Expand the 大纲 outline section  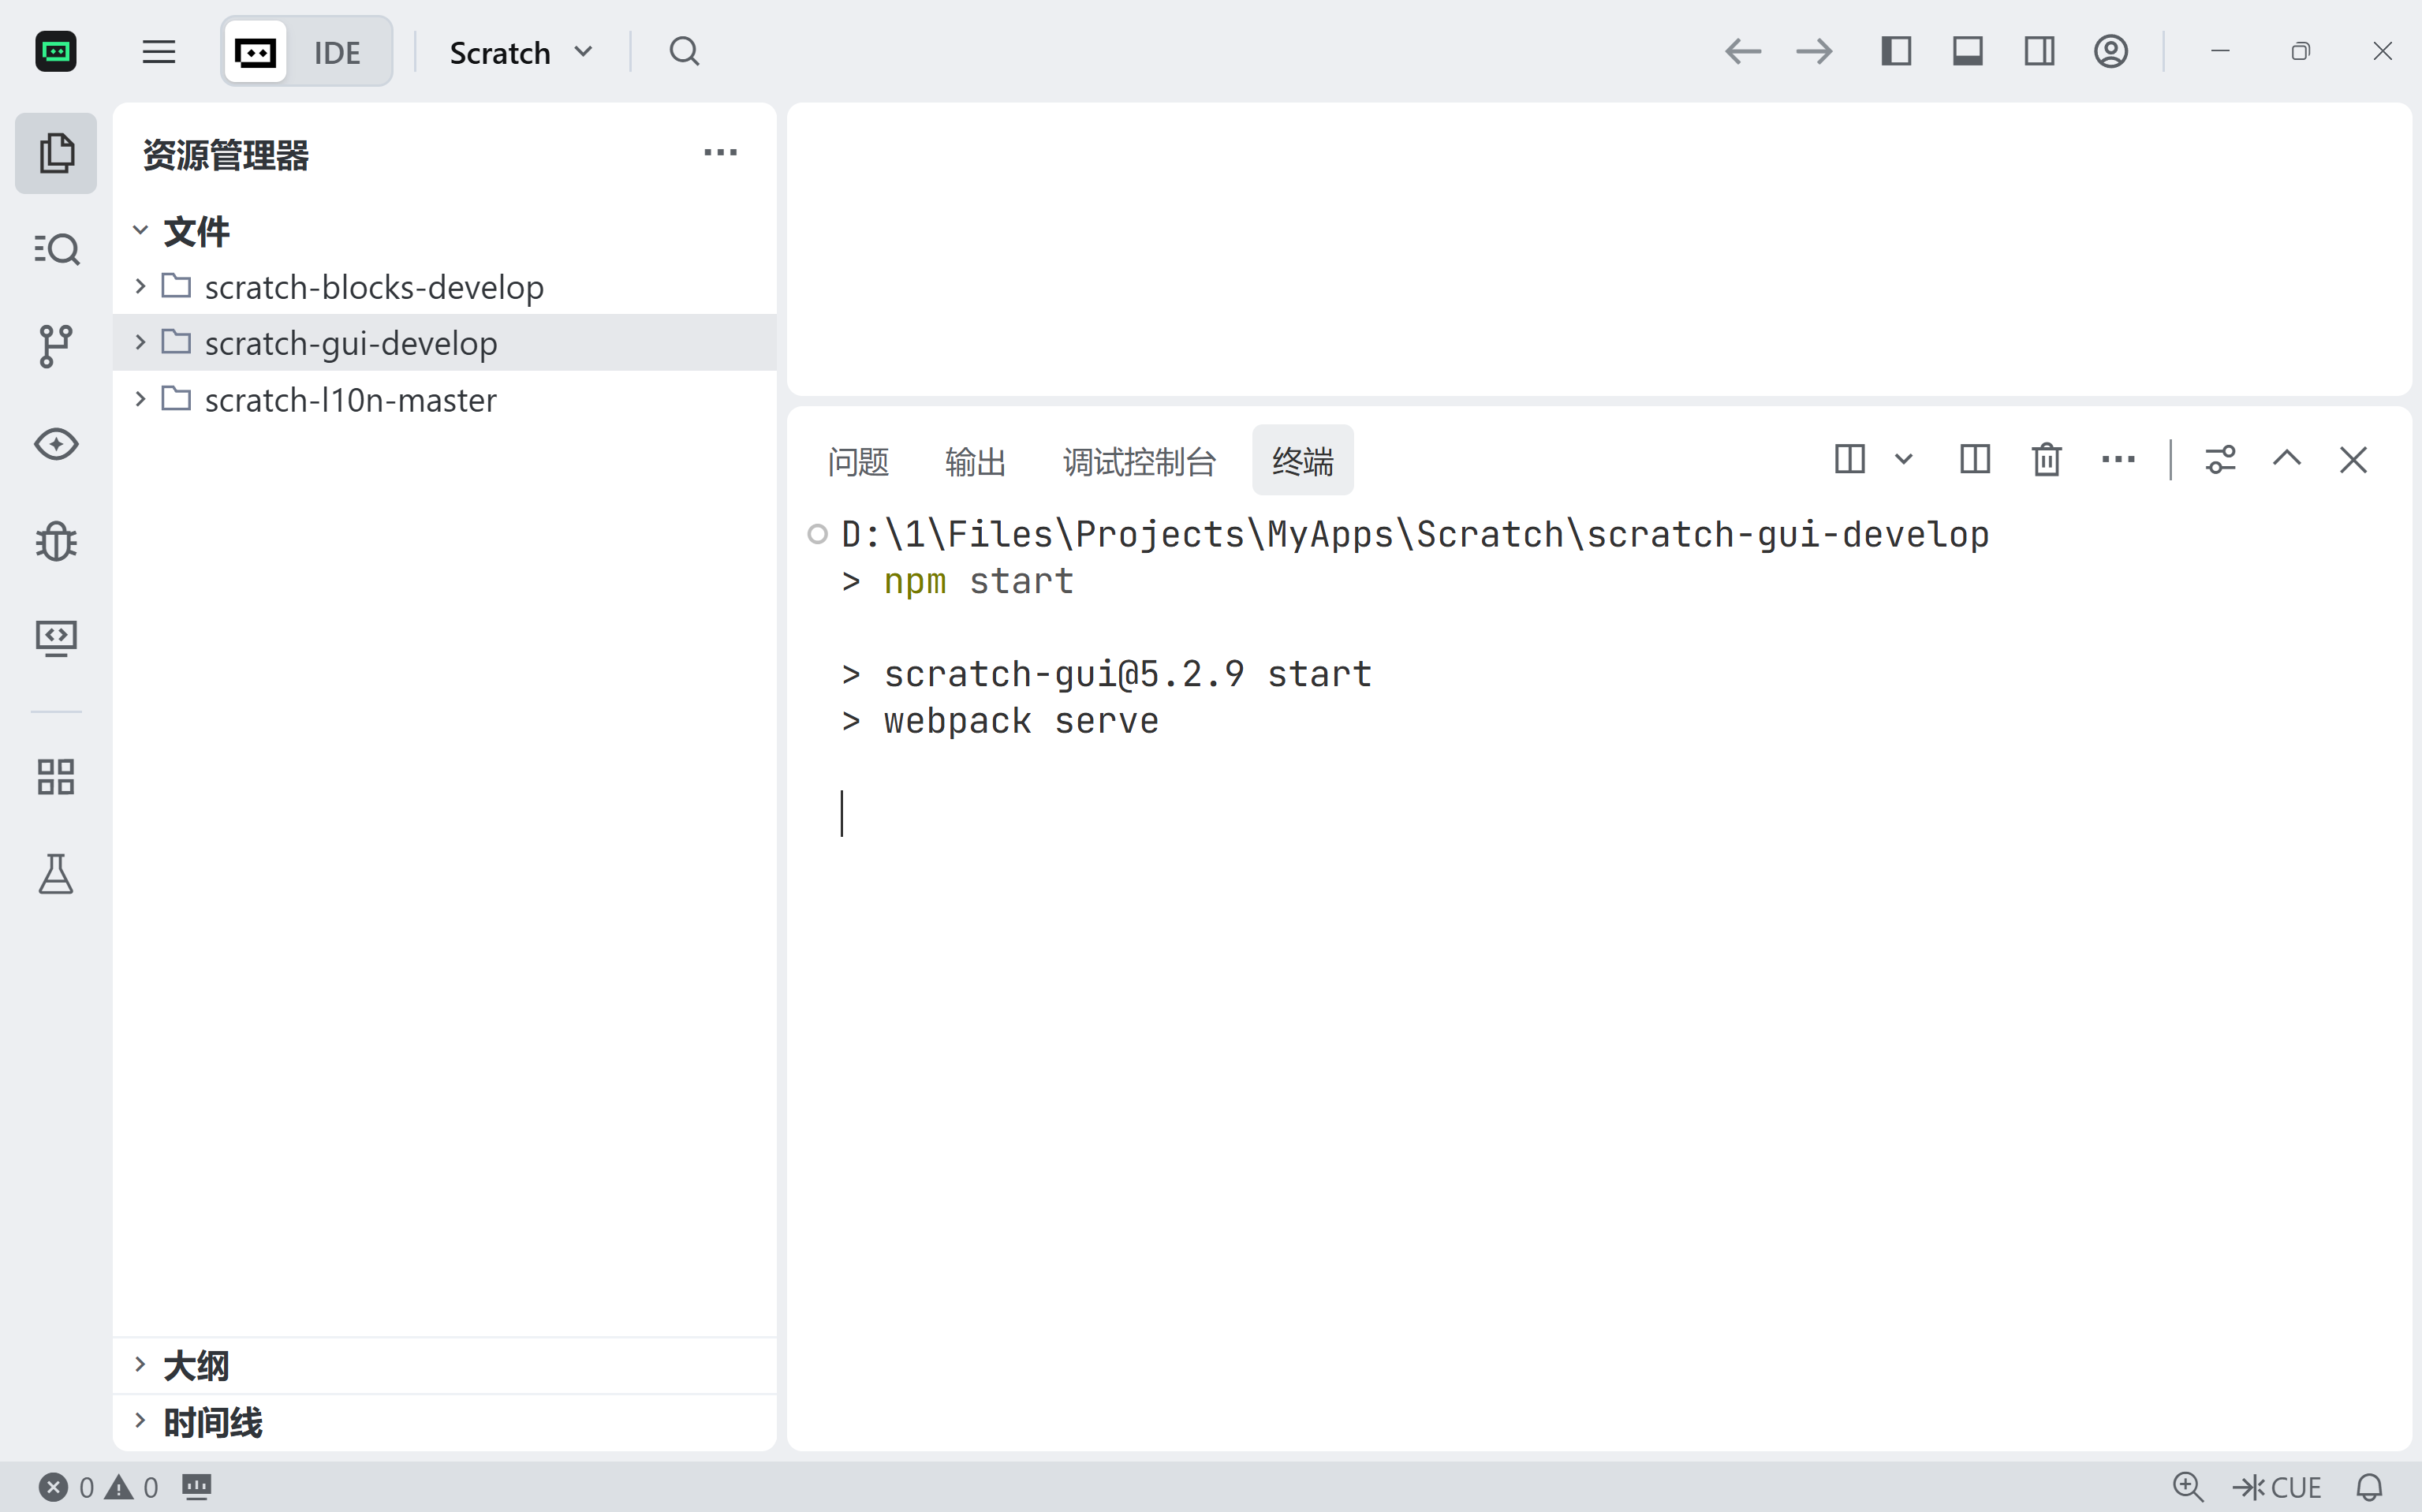pyautogui.click(x=195, y=1365)
